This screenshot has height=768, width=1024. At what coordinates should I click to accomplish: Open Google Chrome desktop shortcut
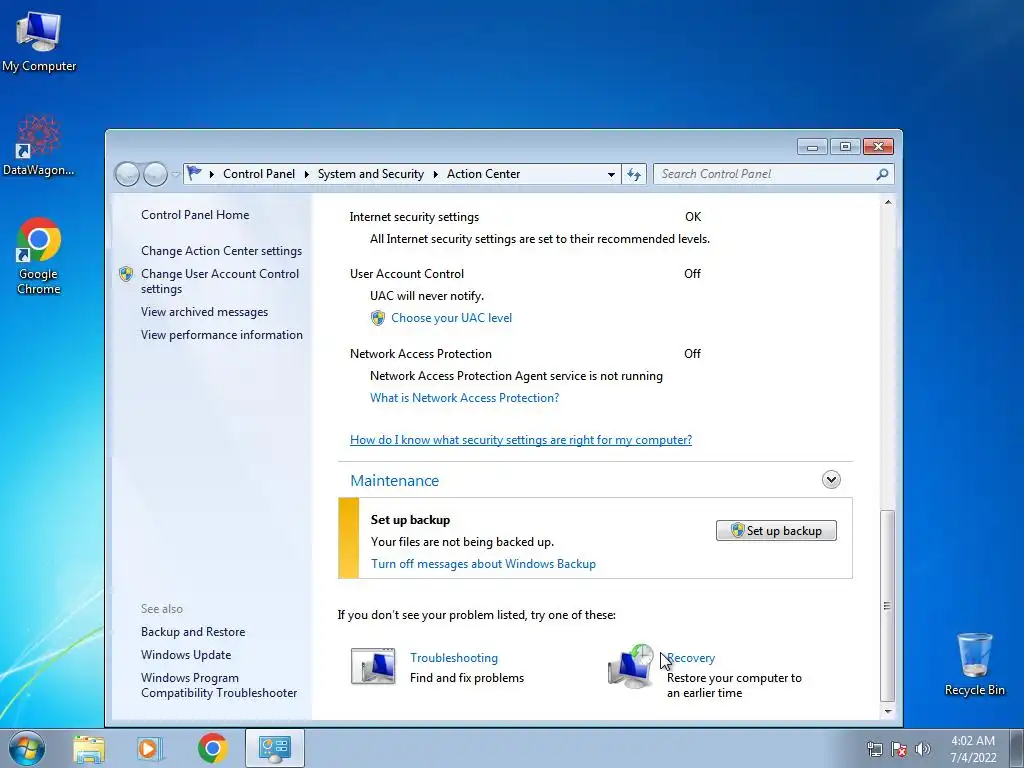pyautogui.click(x=39, y=256)
